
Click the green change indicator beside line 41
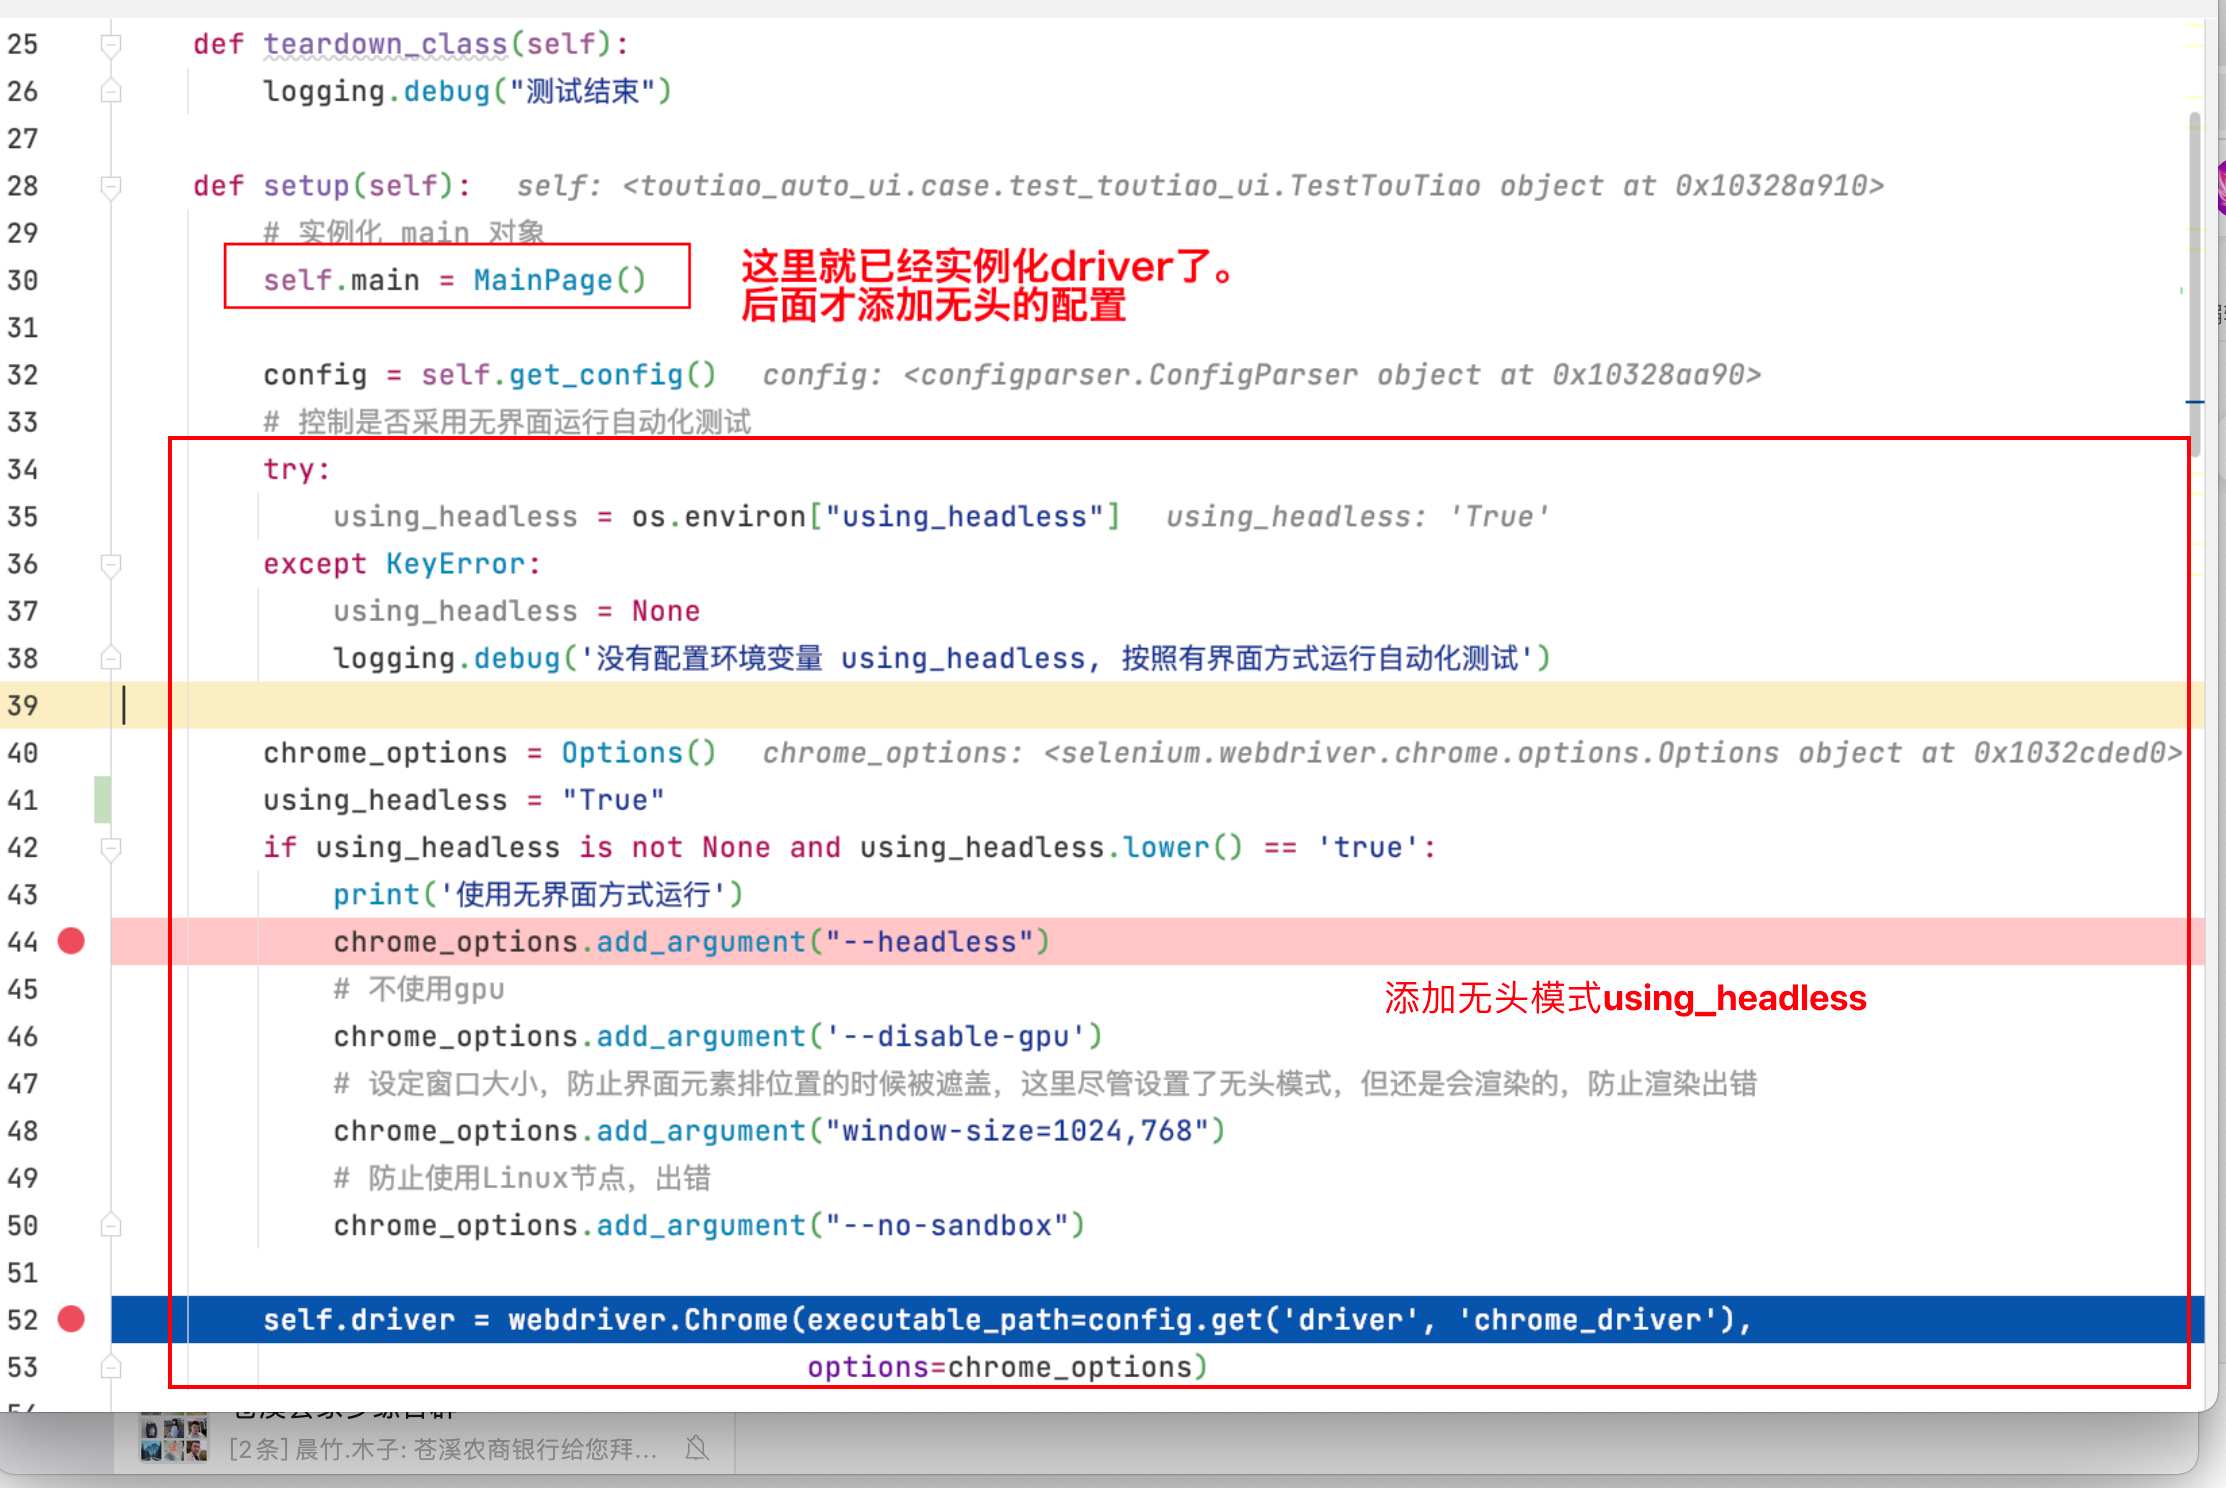101,799
